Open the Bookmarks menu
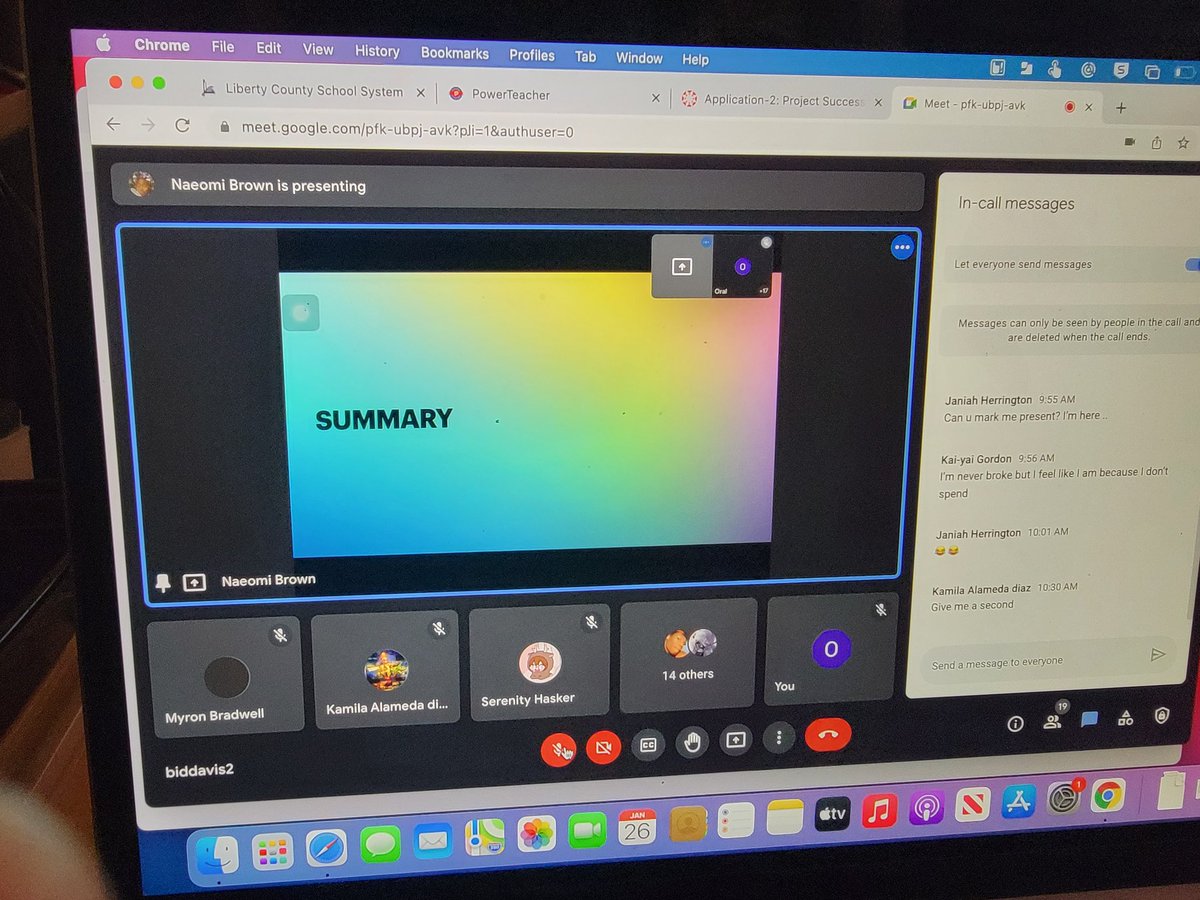Image resolution: width=1200 pixels, height=900 pixels. 455,53
